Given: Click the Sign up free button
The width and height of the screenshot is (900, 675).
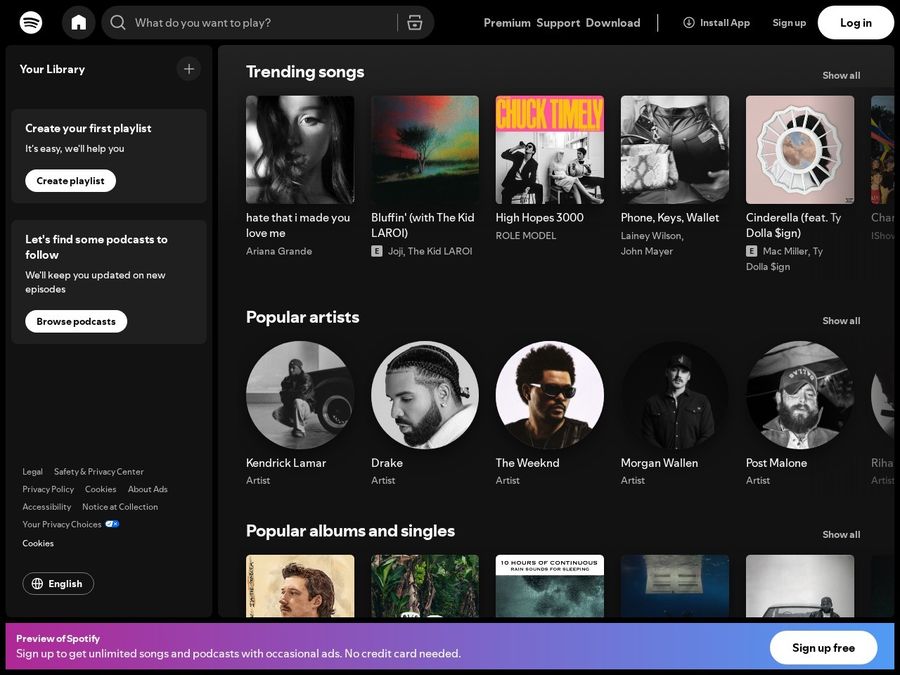Looking at the screenshot, I should click(823, 648).
